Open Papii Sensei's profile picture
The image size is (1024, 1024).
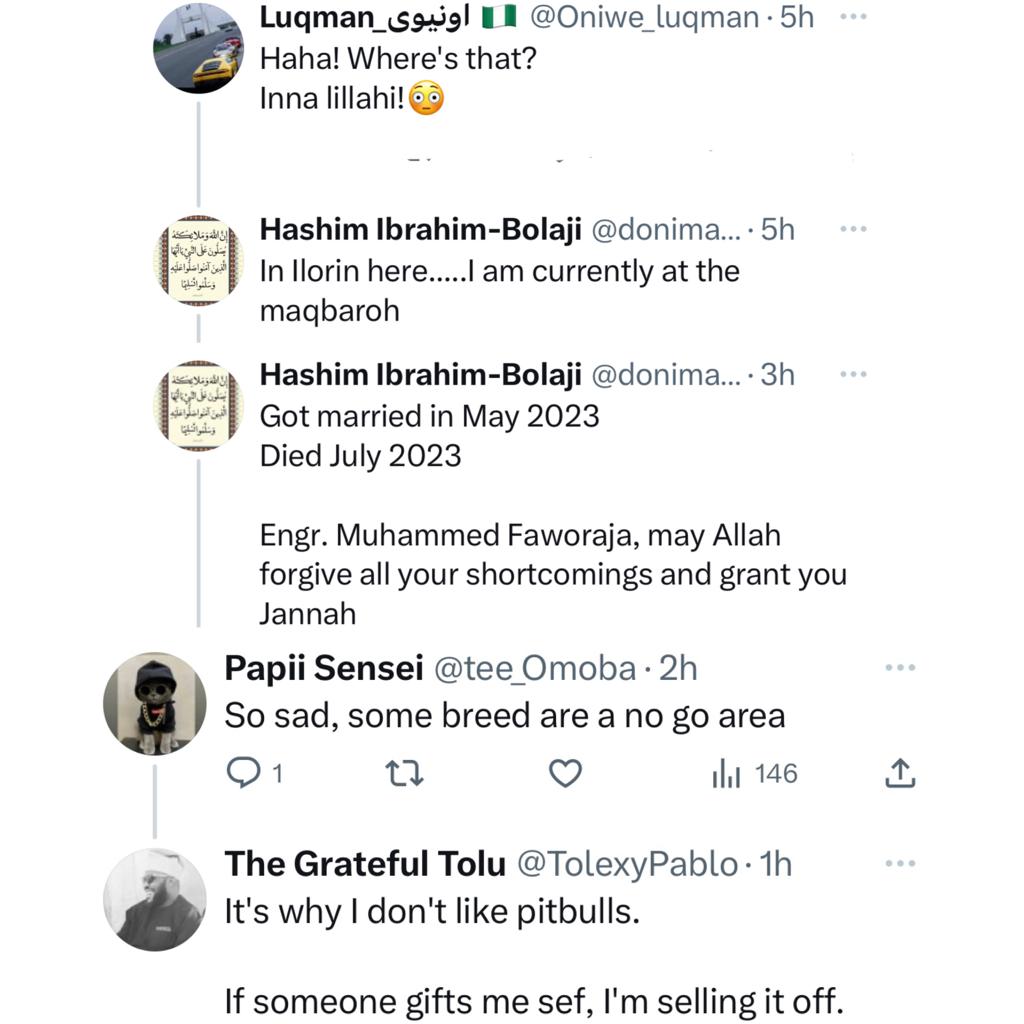click(x=154, y=704)
